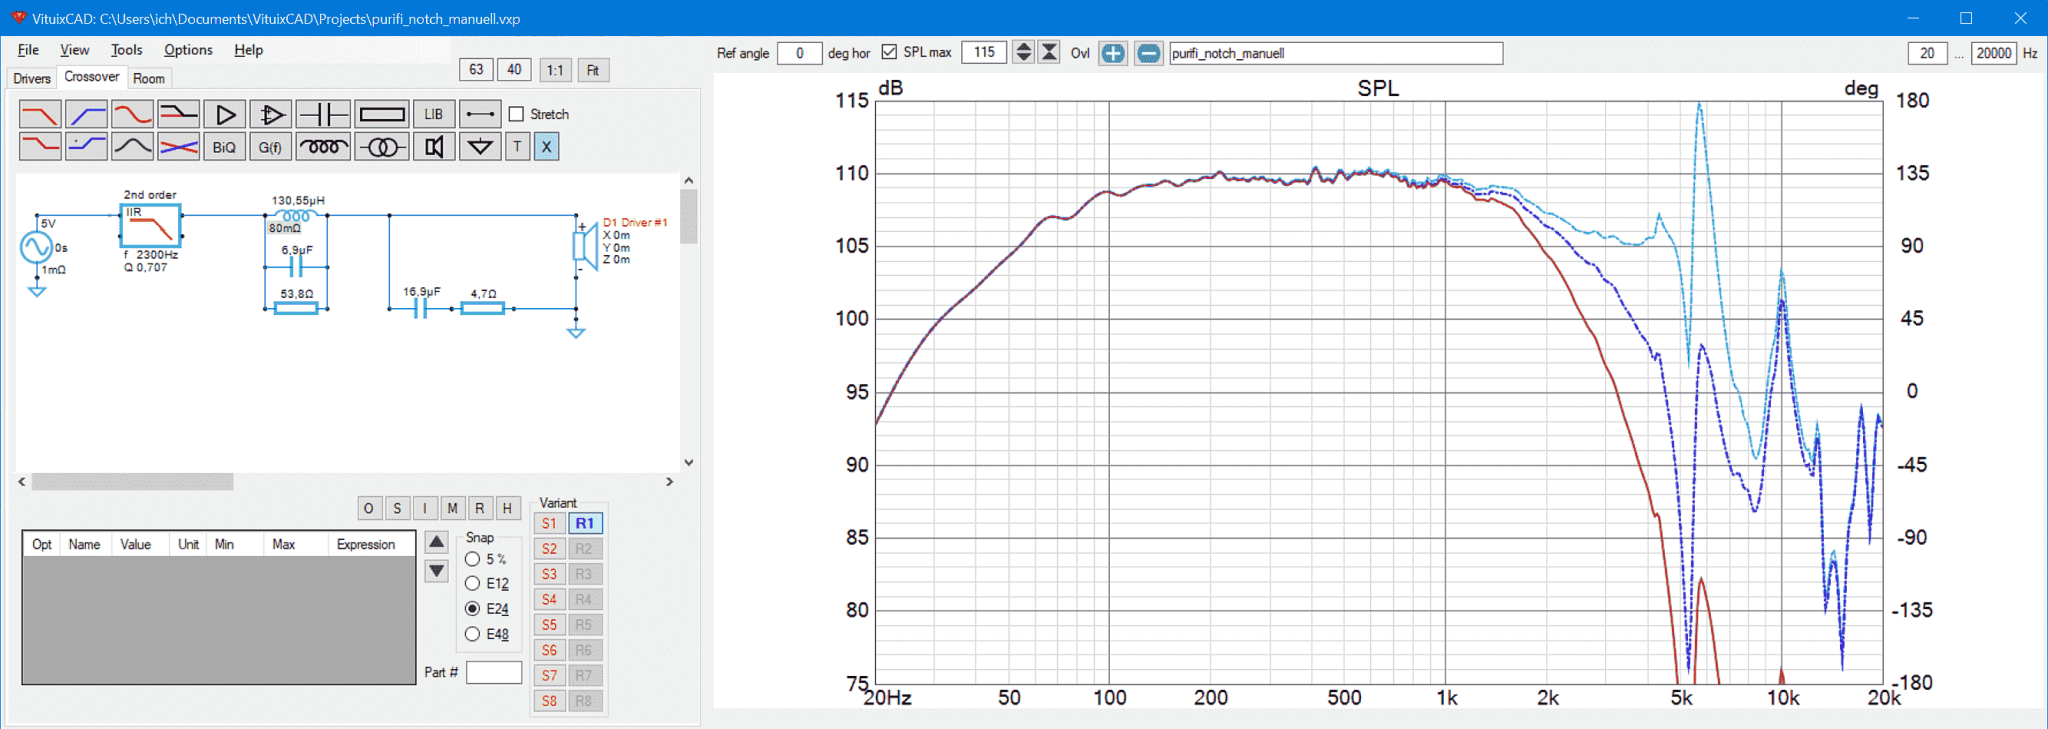Click the schematic horizontal scrollbar thumb

(x=132, y=482)
